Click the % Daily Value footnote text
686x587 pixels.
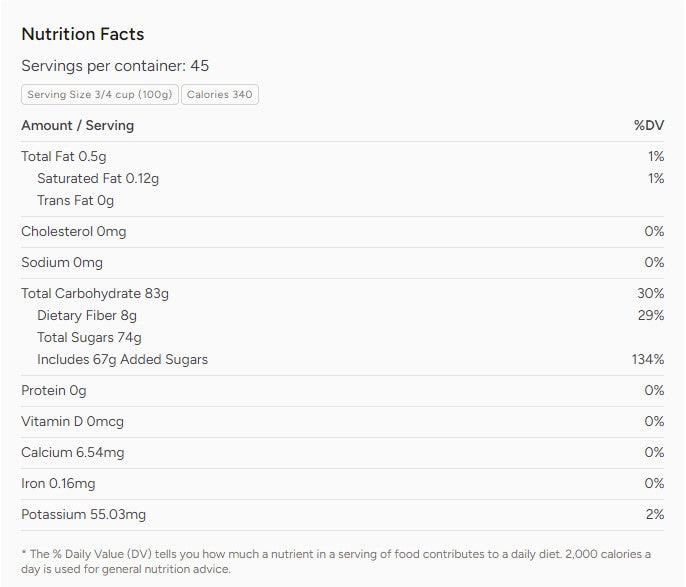click(x=335, y=561)
